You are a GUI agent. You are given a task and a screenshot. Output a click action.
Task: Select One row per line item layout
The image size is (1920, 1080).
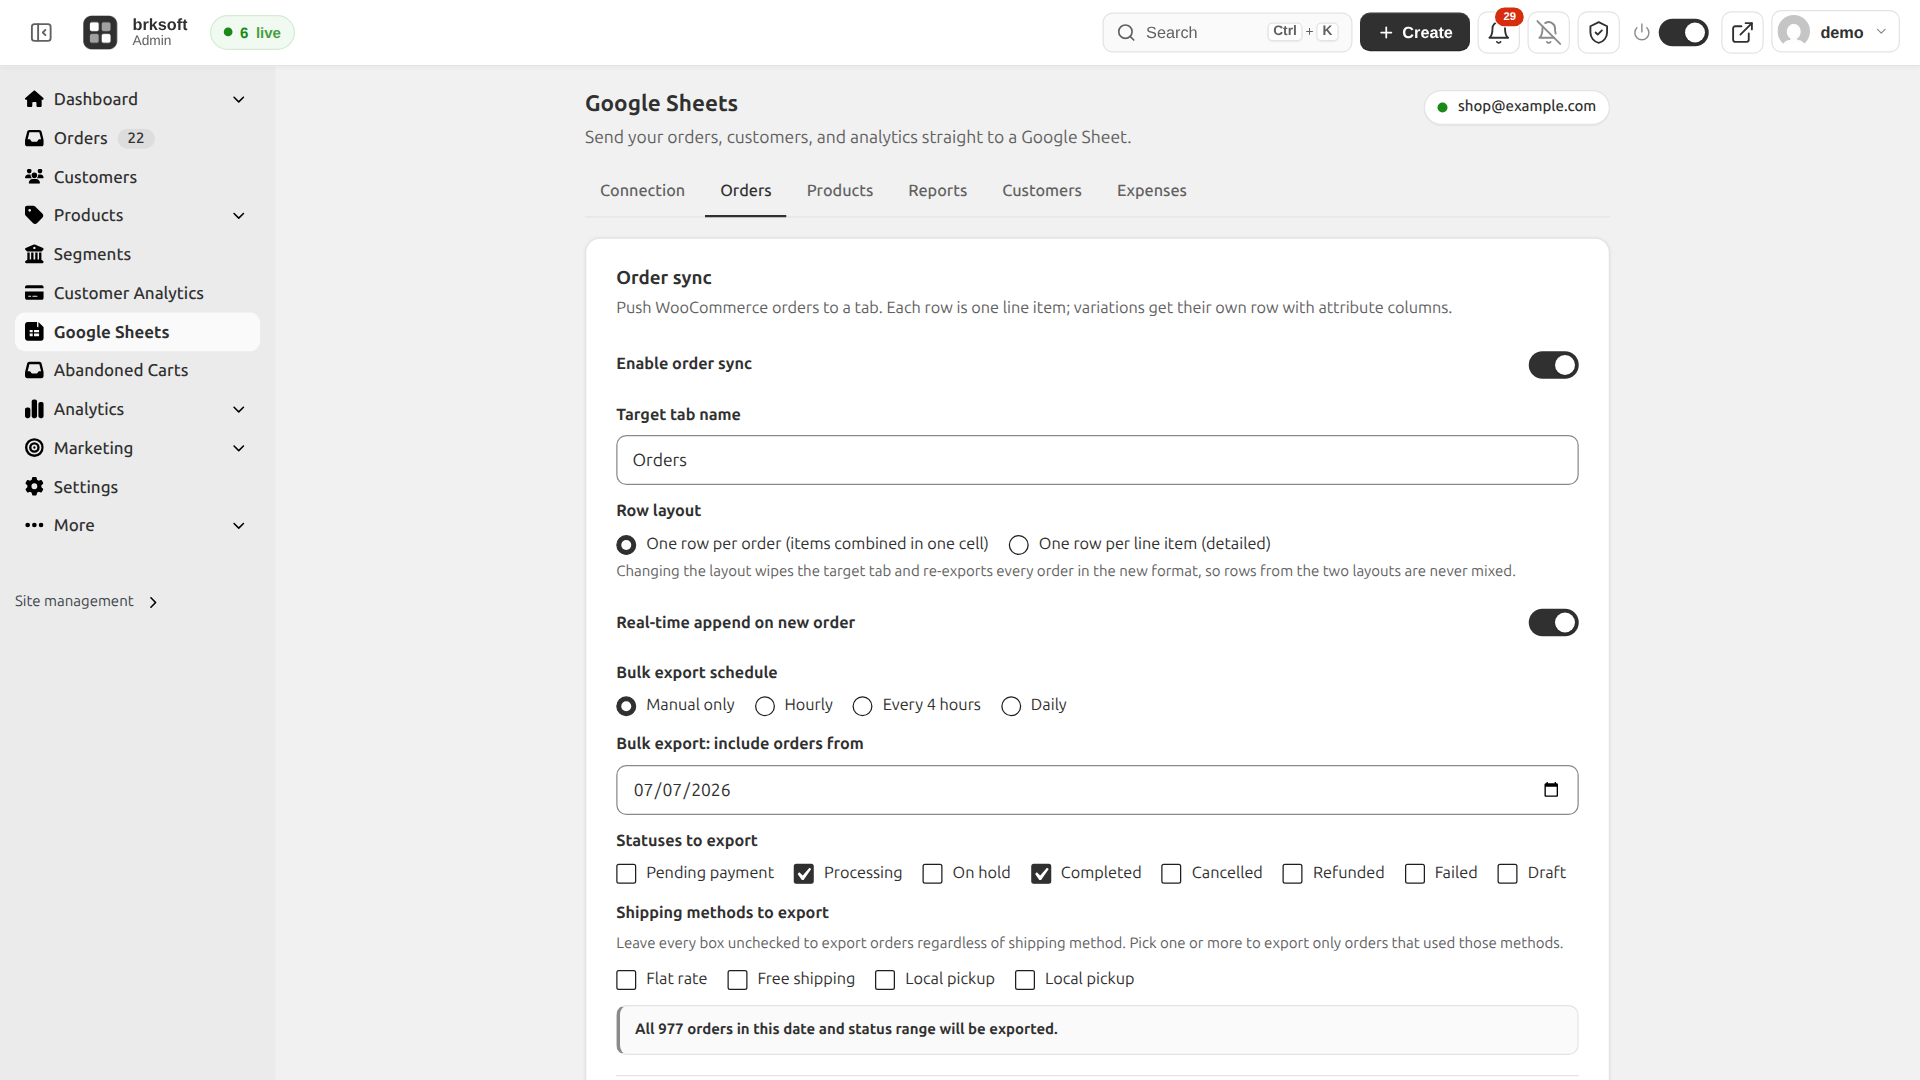point(1018,545)
